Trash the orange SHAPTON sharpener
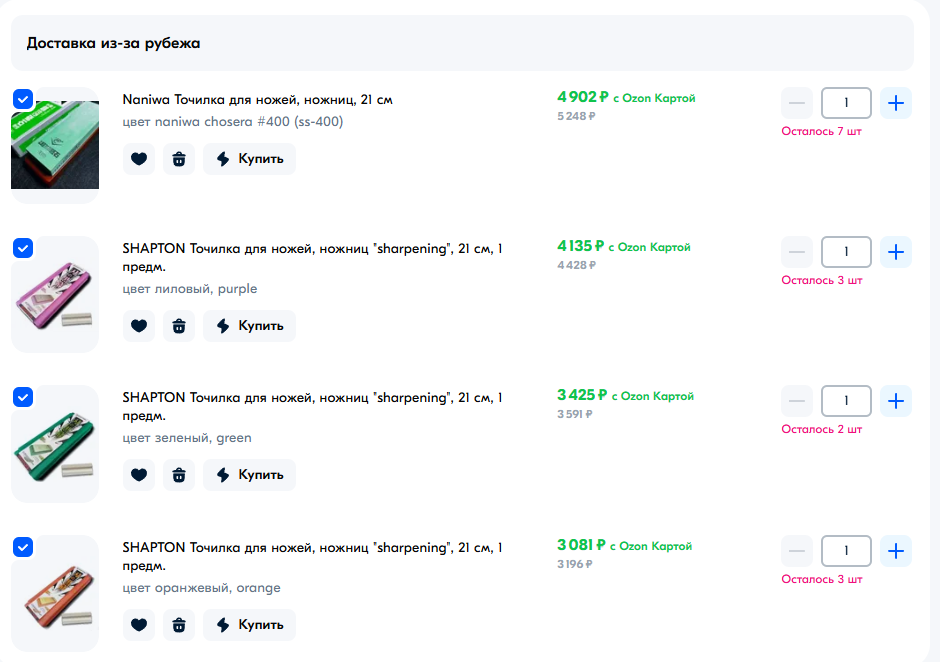Screen dimensions: 940x662 tap(179, 625)
